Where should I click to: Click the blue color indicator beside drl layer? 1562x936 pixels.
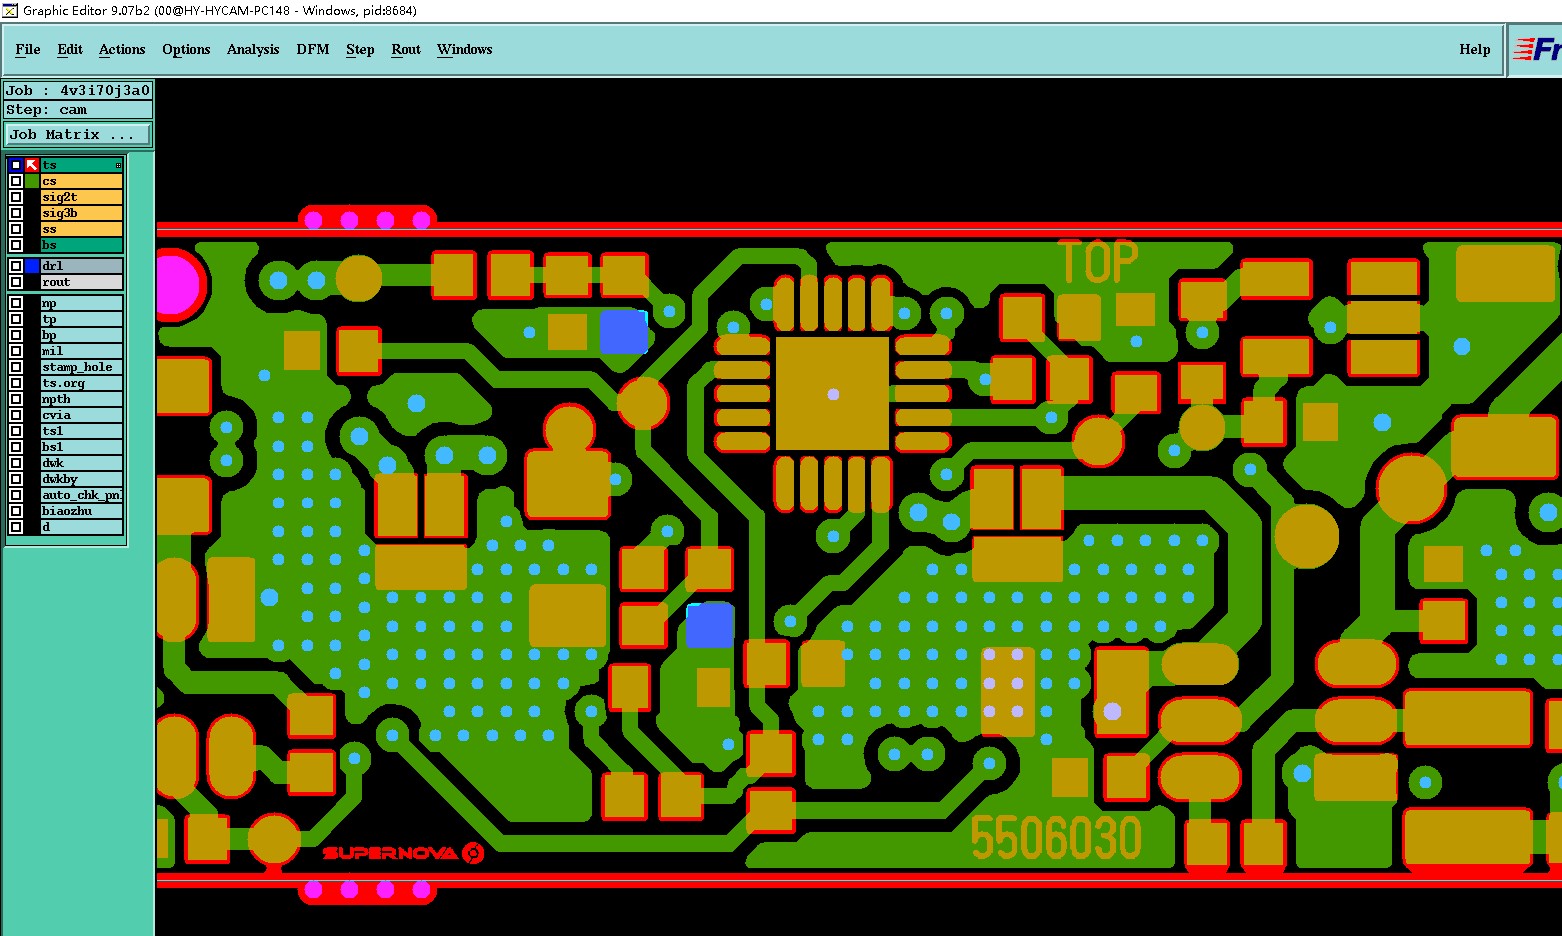click(32, 266)
